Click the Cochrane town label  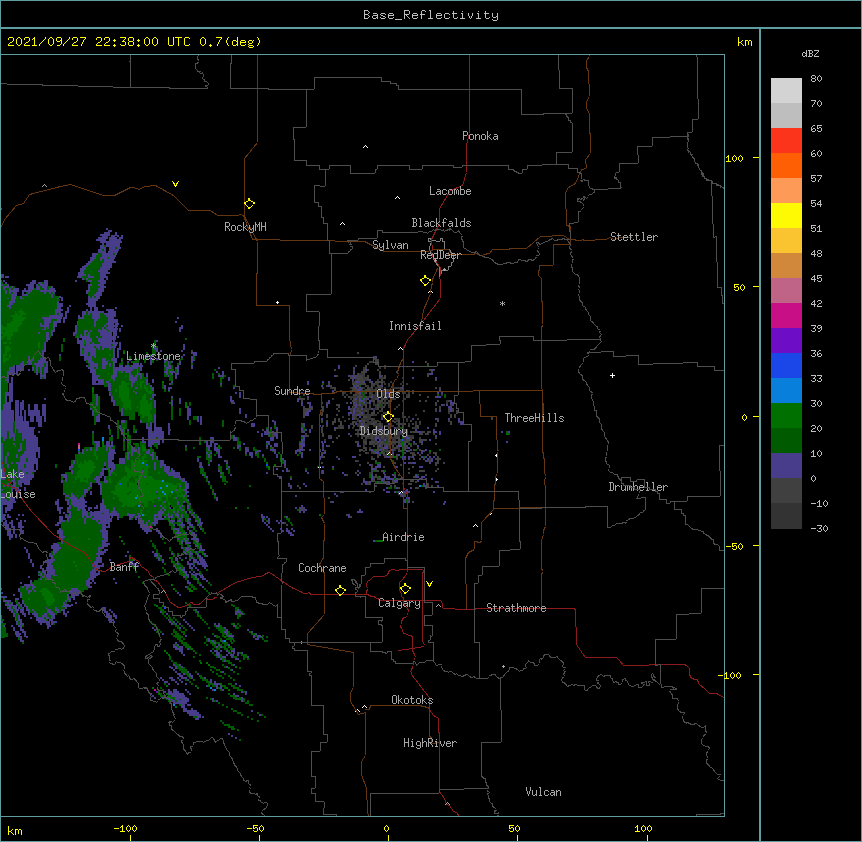(322, 568)
